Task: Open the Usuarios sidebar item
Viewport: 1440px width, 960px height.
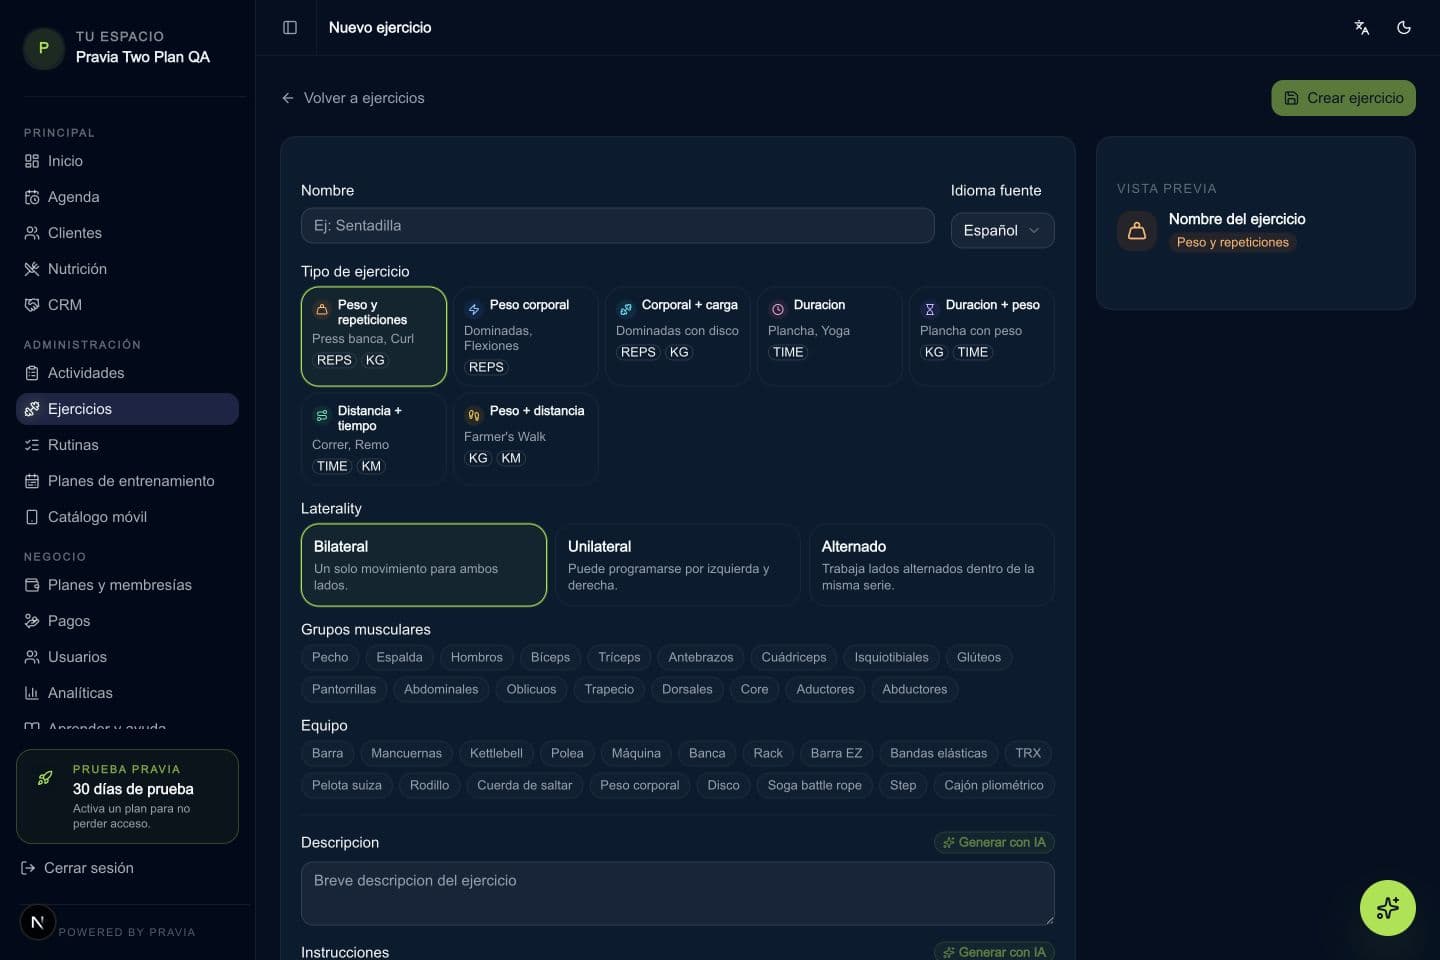Action: 128,657
